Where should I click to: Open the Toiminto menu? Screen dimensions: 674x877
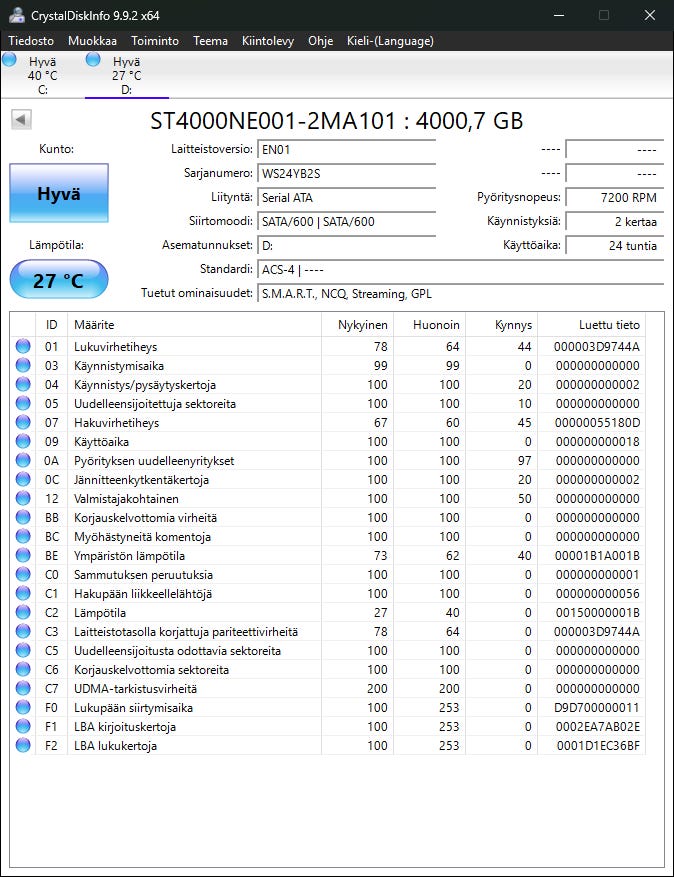pyautogui.click(x=155, y=41)
